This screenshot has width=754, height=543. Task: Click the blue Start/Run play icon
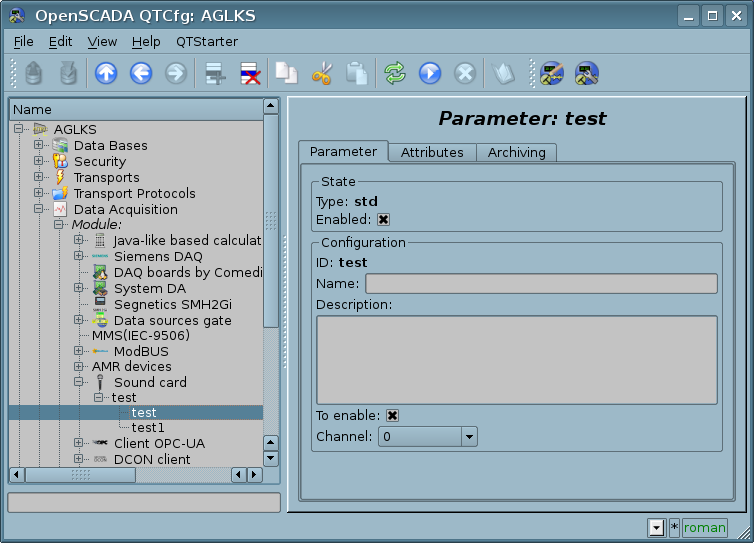(x=430, y=73)
